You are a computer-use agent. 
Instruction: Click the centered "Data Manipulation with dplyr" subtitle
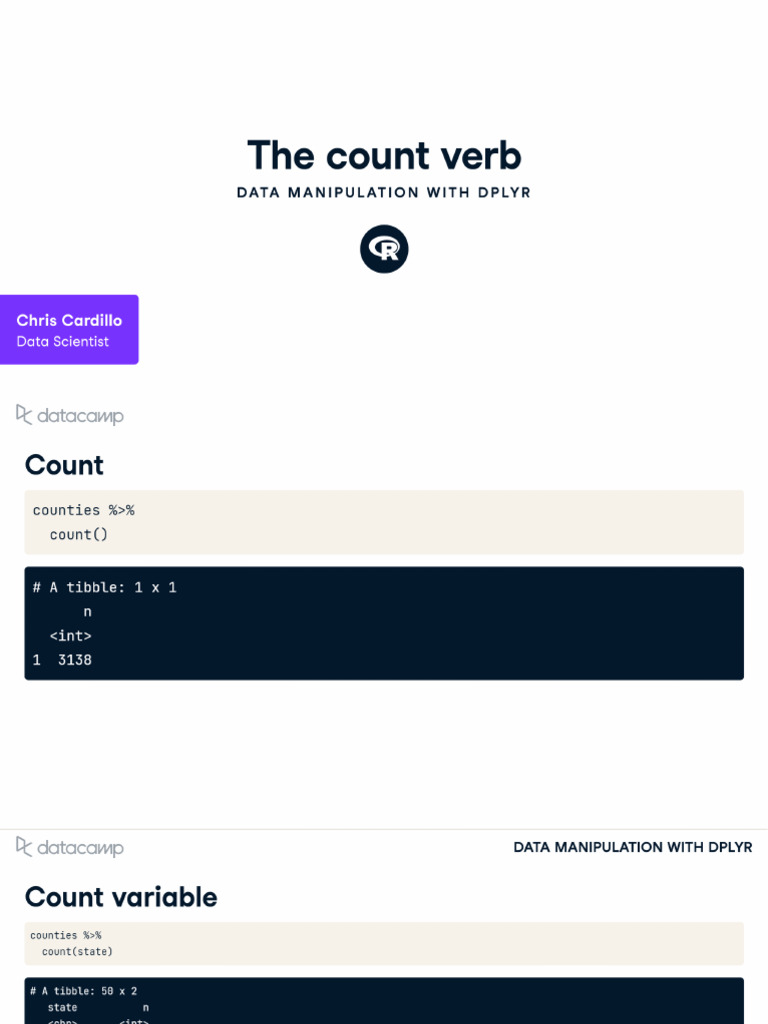pos(384,192)
